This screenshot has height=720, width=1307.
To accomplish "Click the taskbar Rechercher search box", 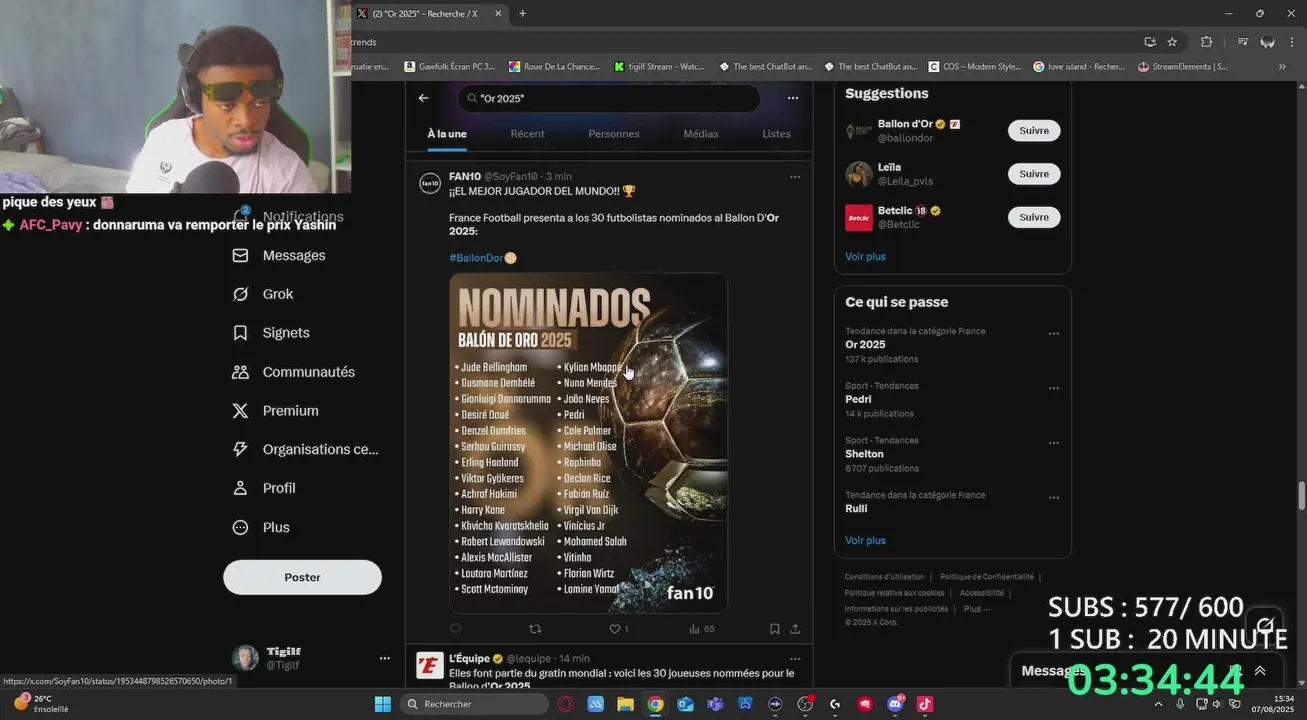I will (474, 704).
